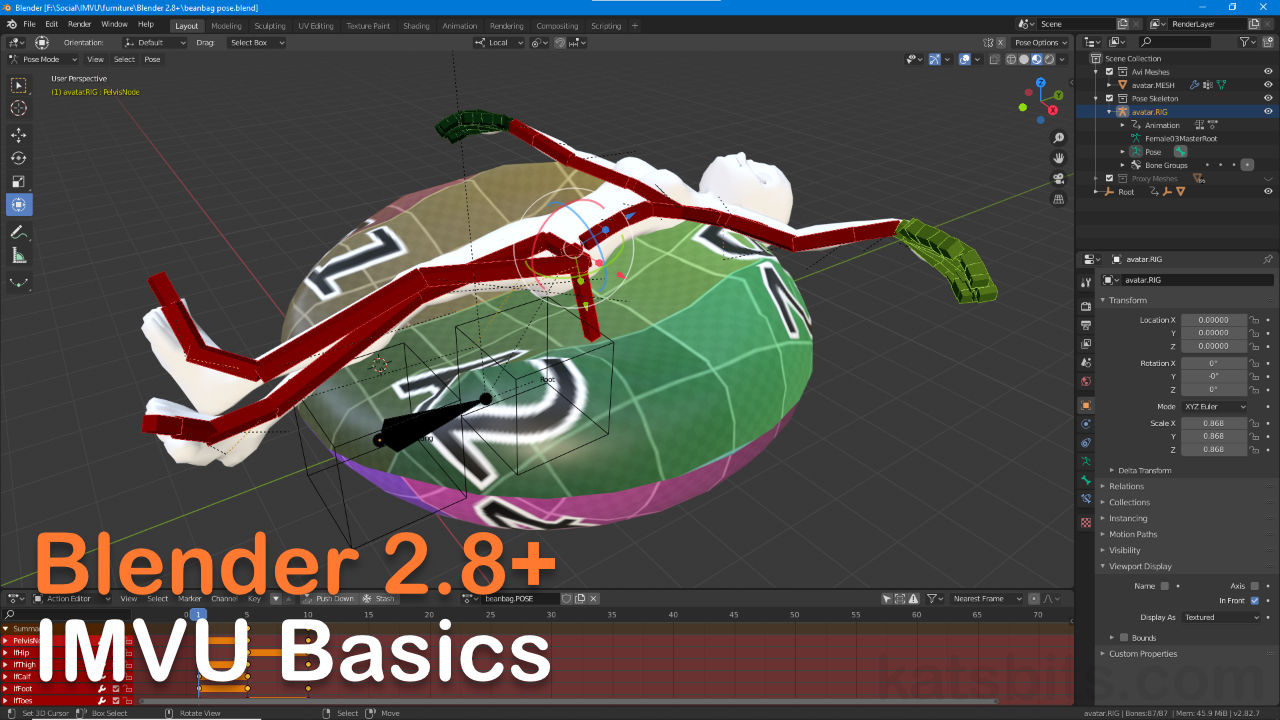Screen dimensions: 1280x720
Task: Hide avatar.MESH with eye icon
Action: pos(1268,85)
